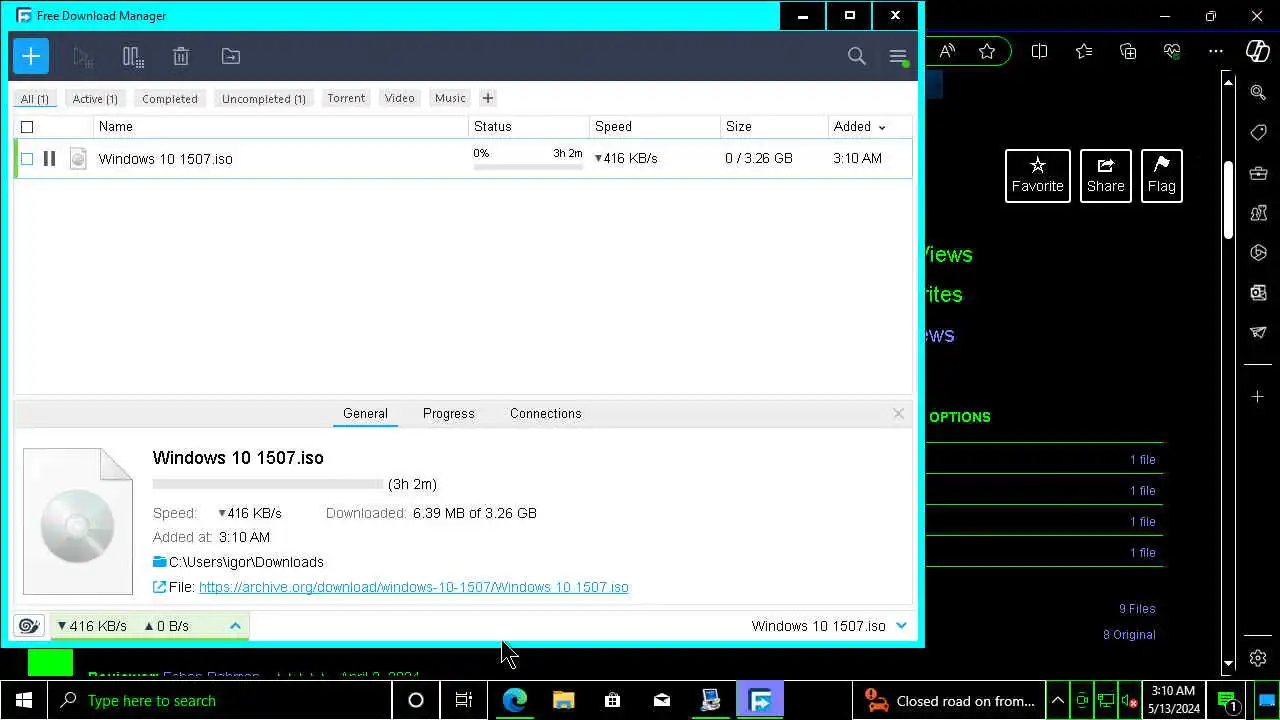Select the Music filter

click(x=450, y=98)
